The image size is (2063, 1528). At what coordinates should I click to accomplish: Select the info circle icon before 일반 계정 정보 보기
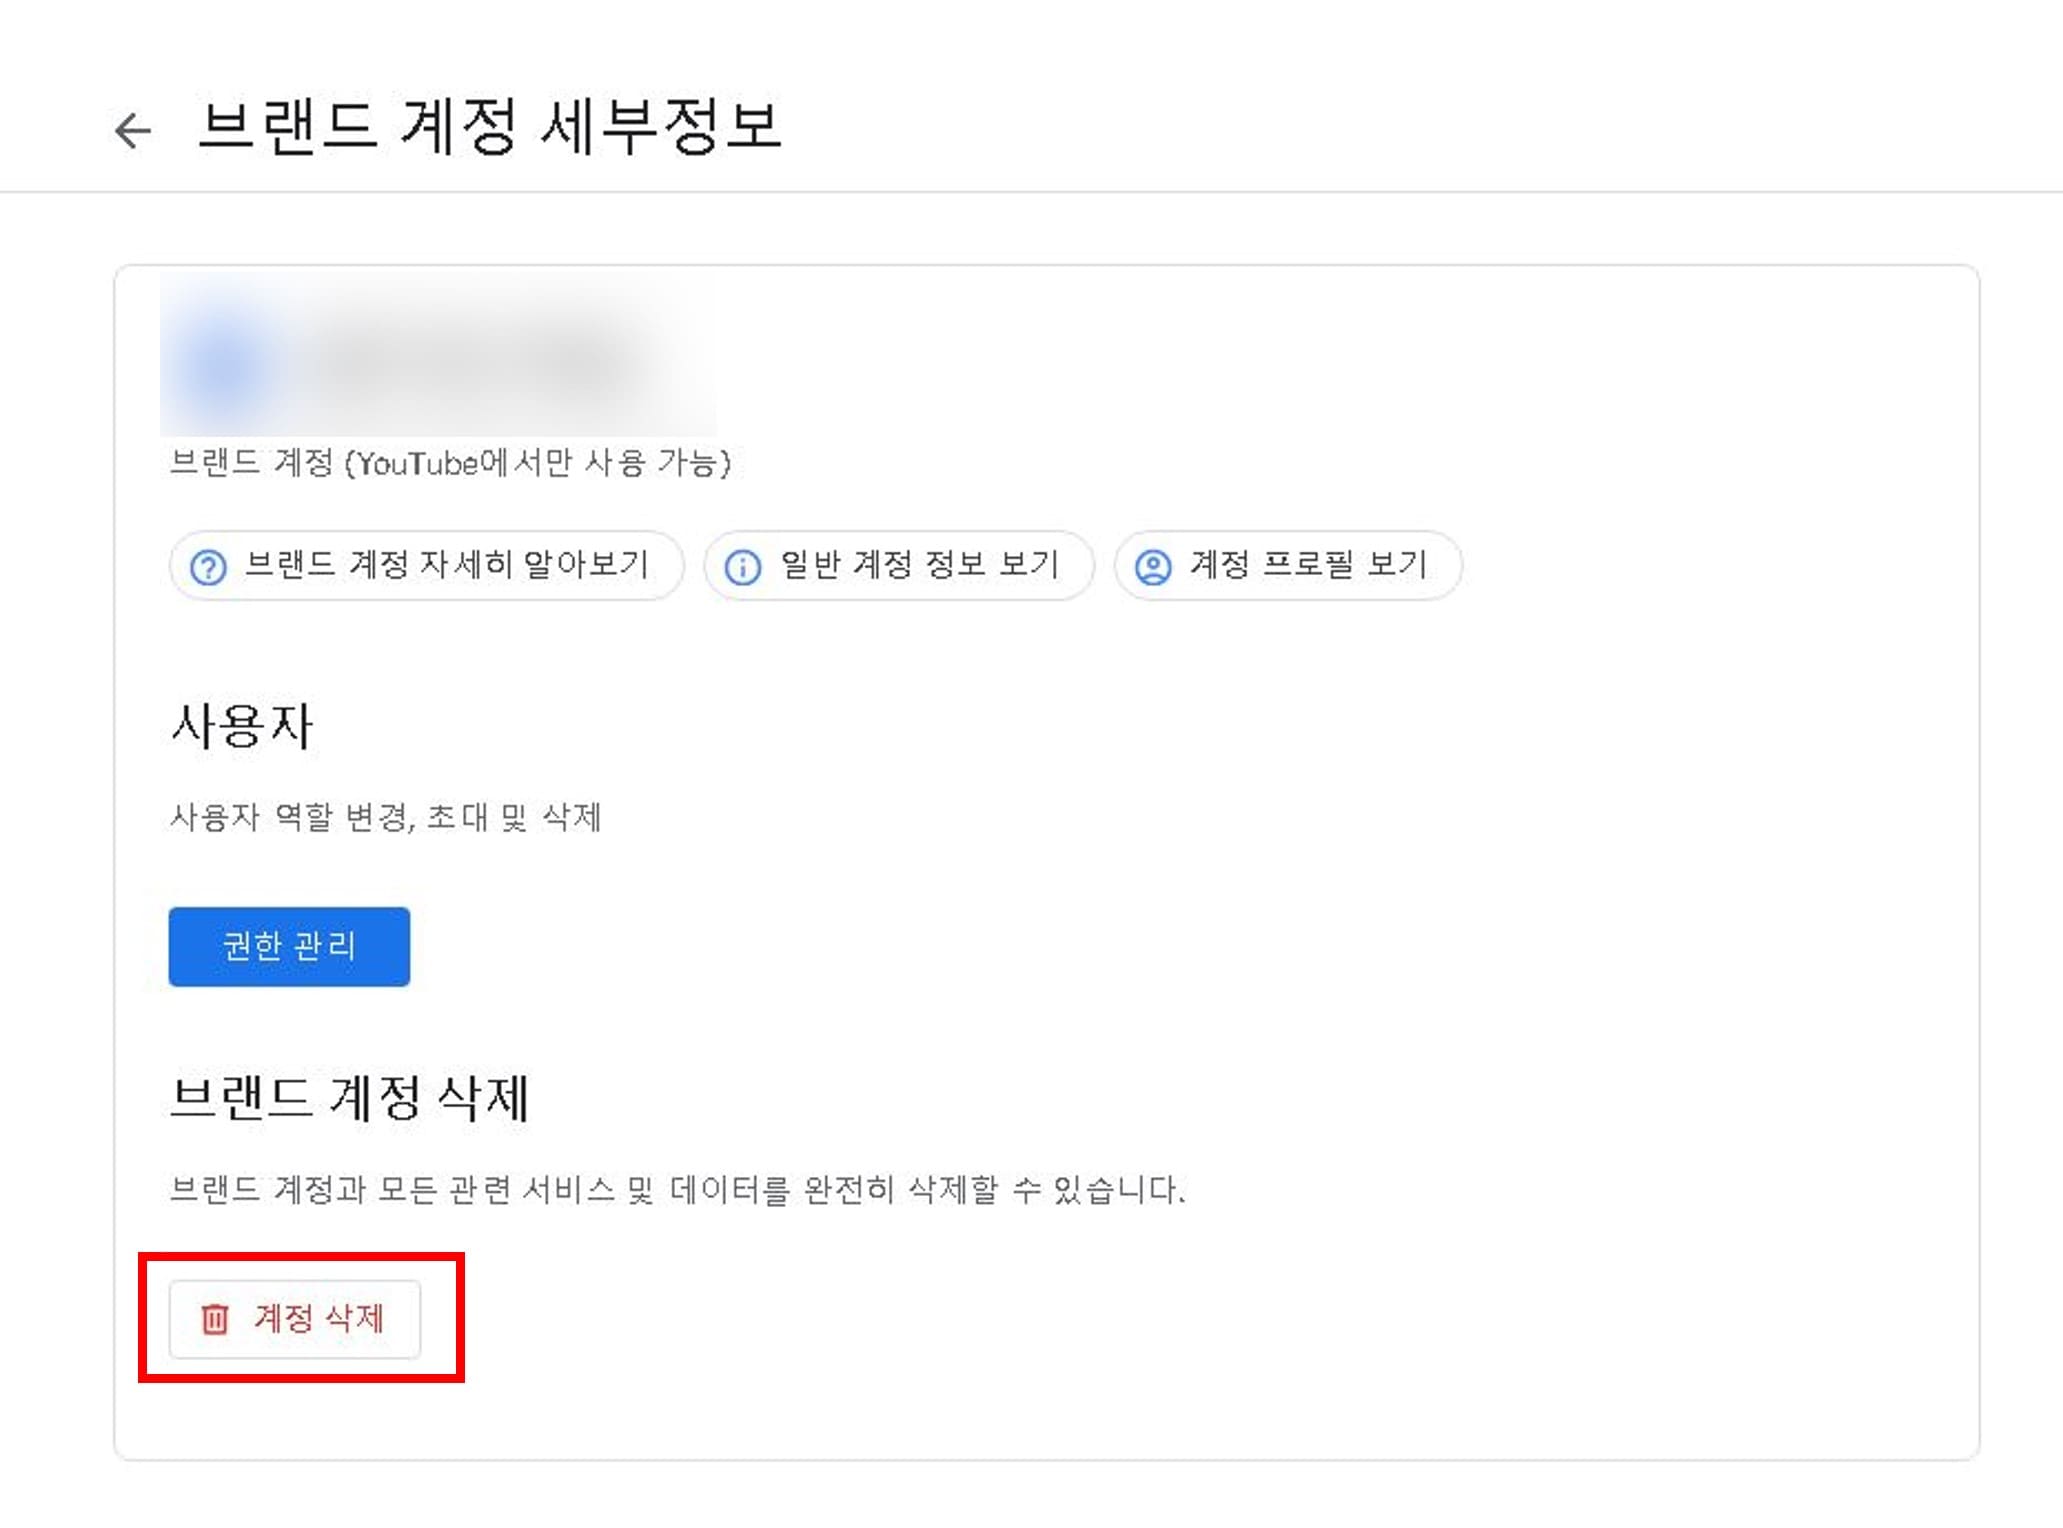coord(743,565)
